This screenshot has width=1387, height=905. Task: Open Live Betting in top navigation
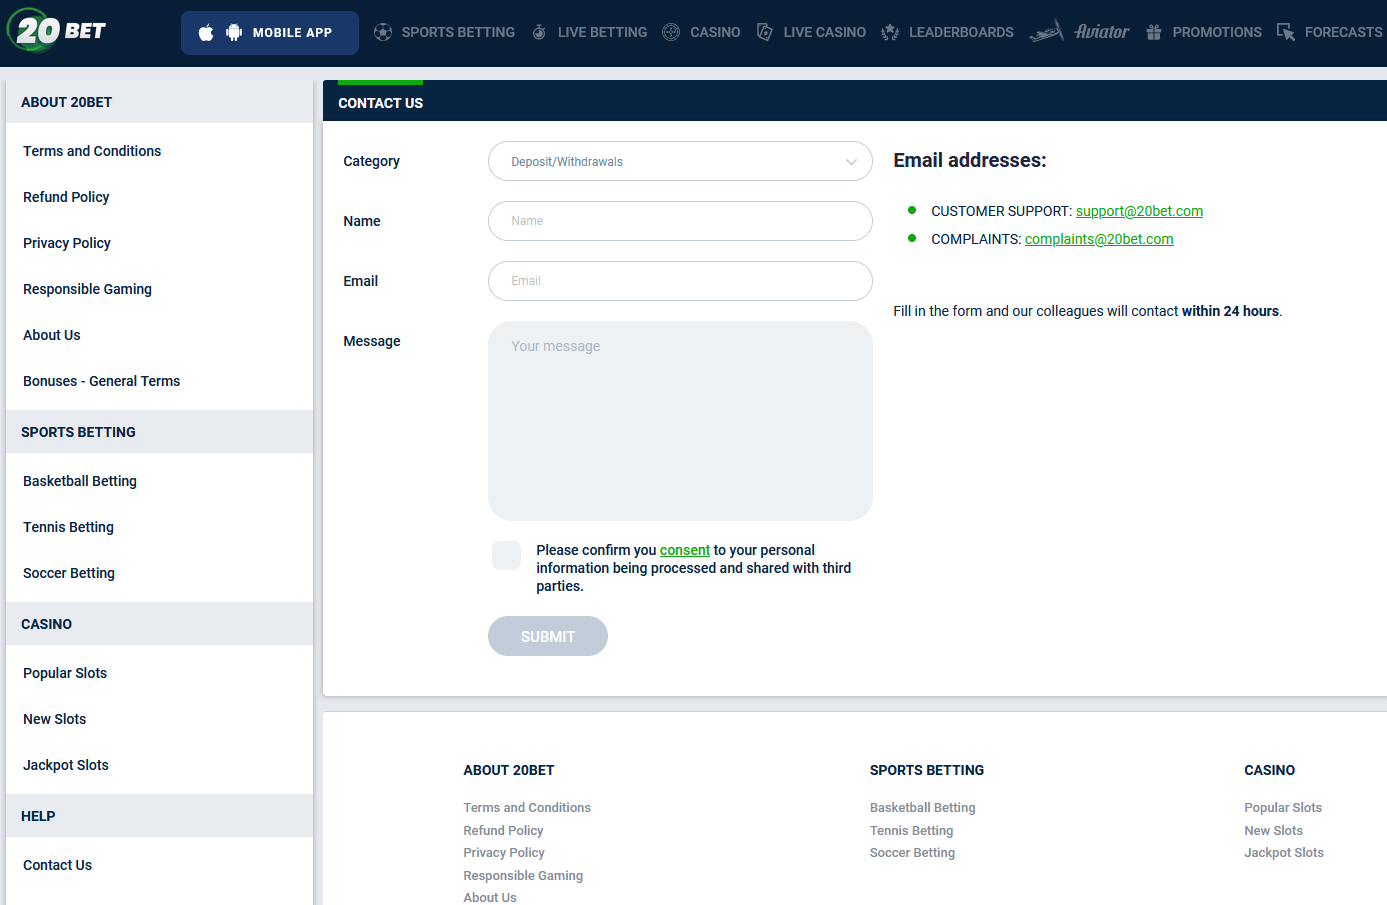click(x=602, y=32)
